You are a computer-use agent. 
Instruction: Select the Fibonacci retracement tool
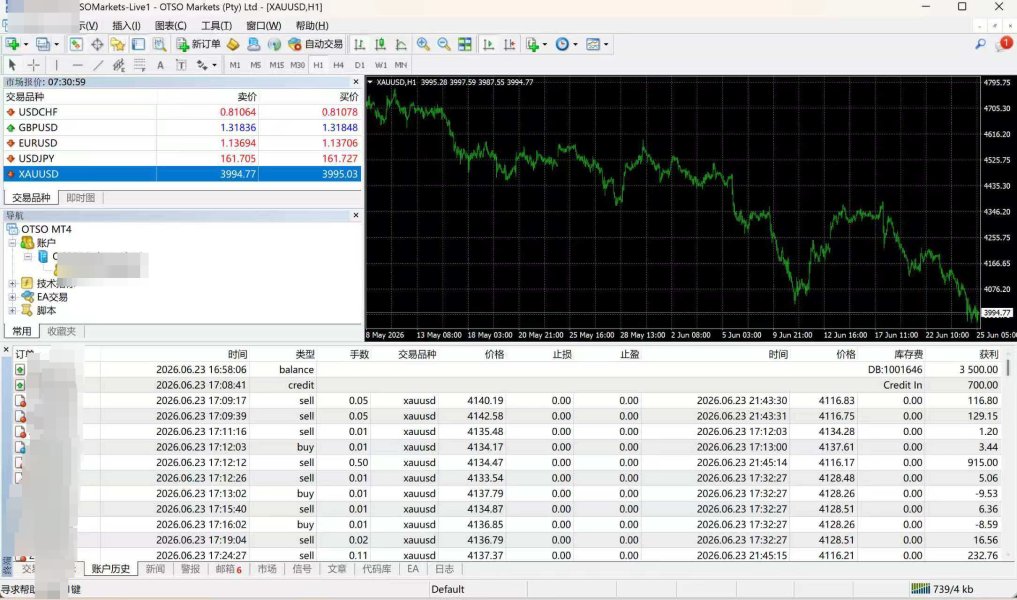139,65
